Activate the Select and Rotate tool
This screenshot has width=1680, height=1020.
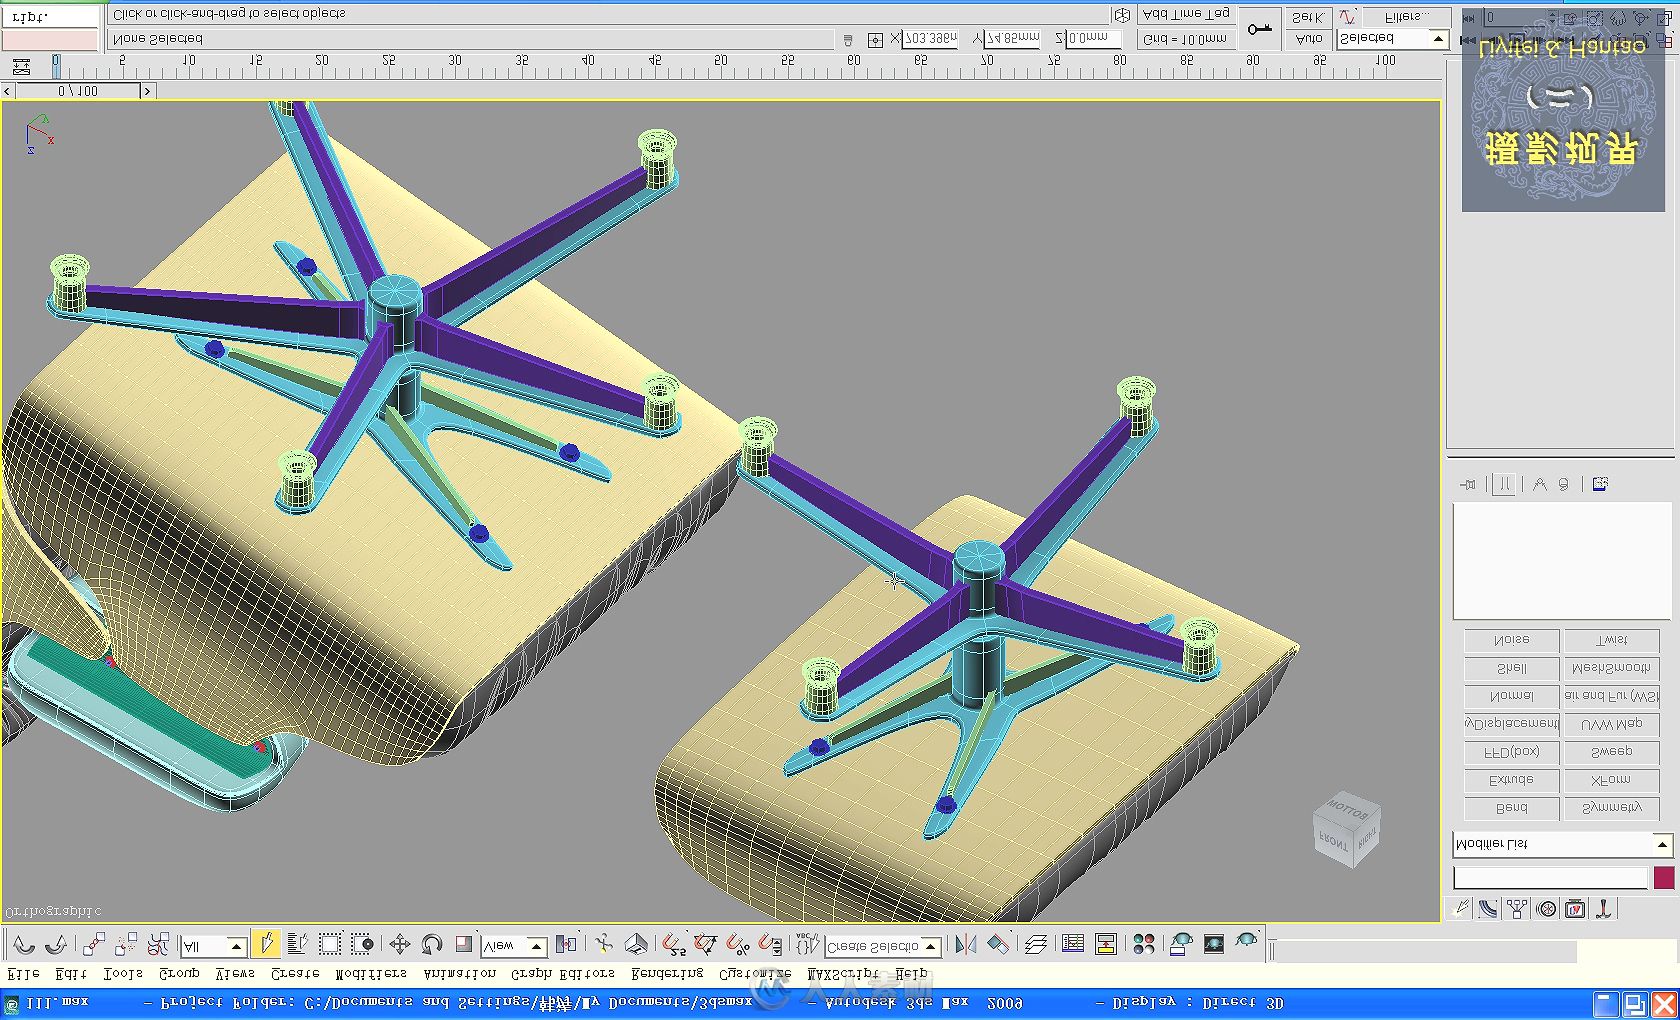point(432,944)
